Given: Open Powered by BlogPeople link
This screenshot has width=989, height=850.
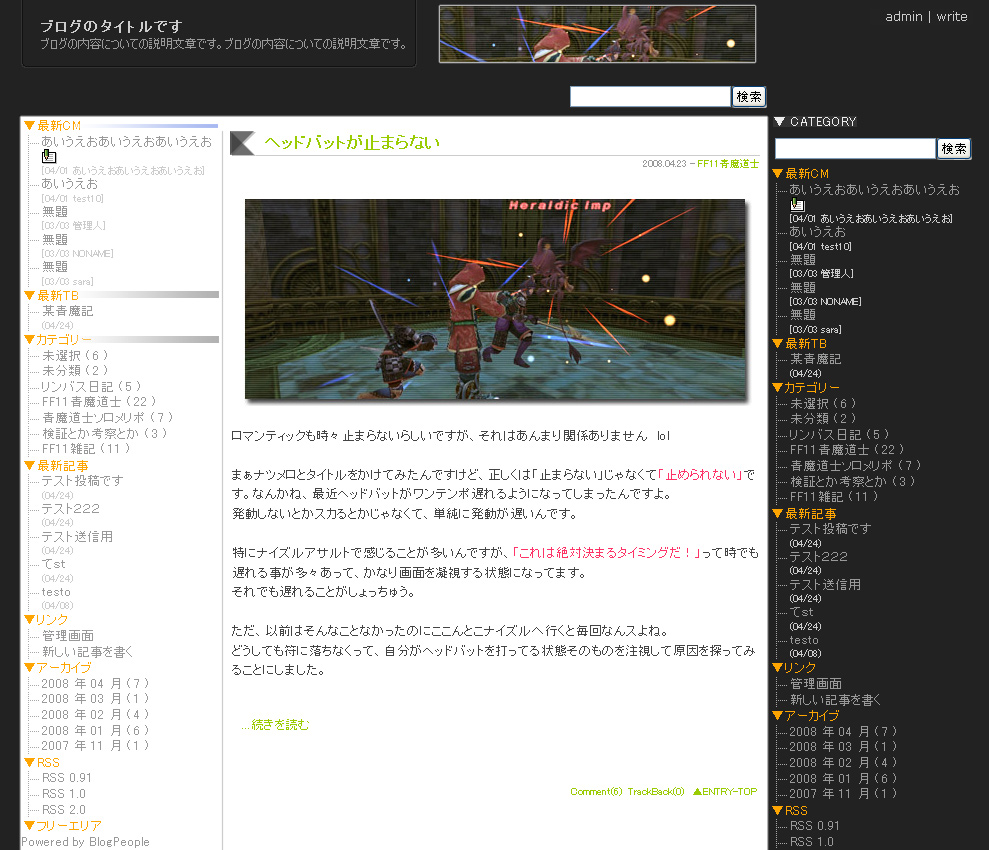Looking at the screenshot, I should click(86, 842).
